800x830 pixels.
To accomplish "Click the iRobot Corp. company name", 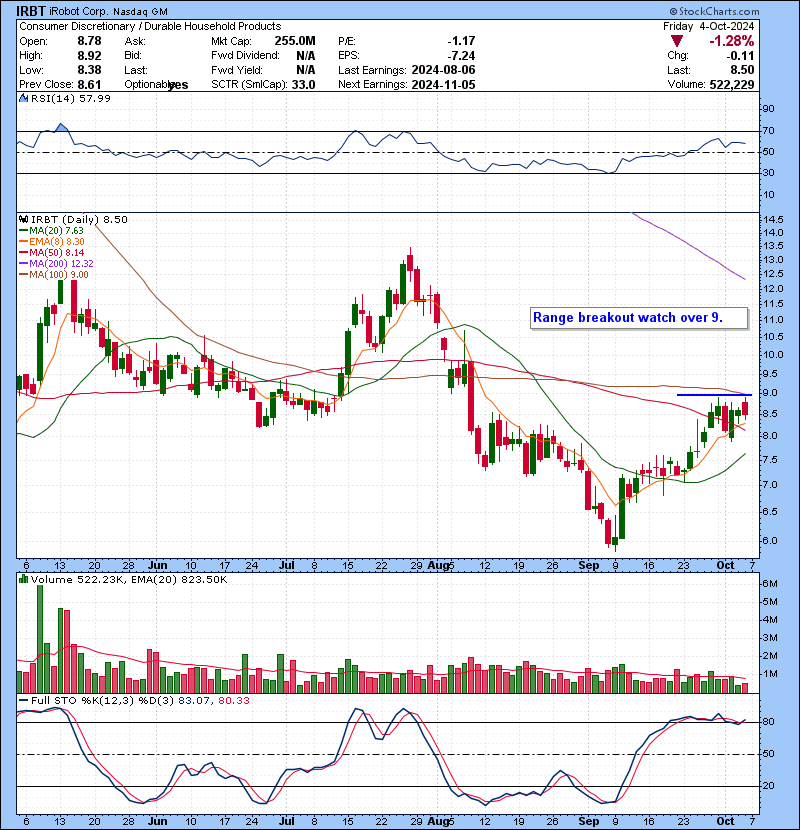I will (79, 11).
